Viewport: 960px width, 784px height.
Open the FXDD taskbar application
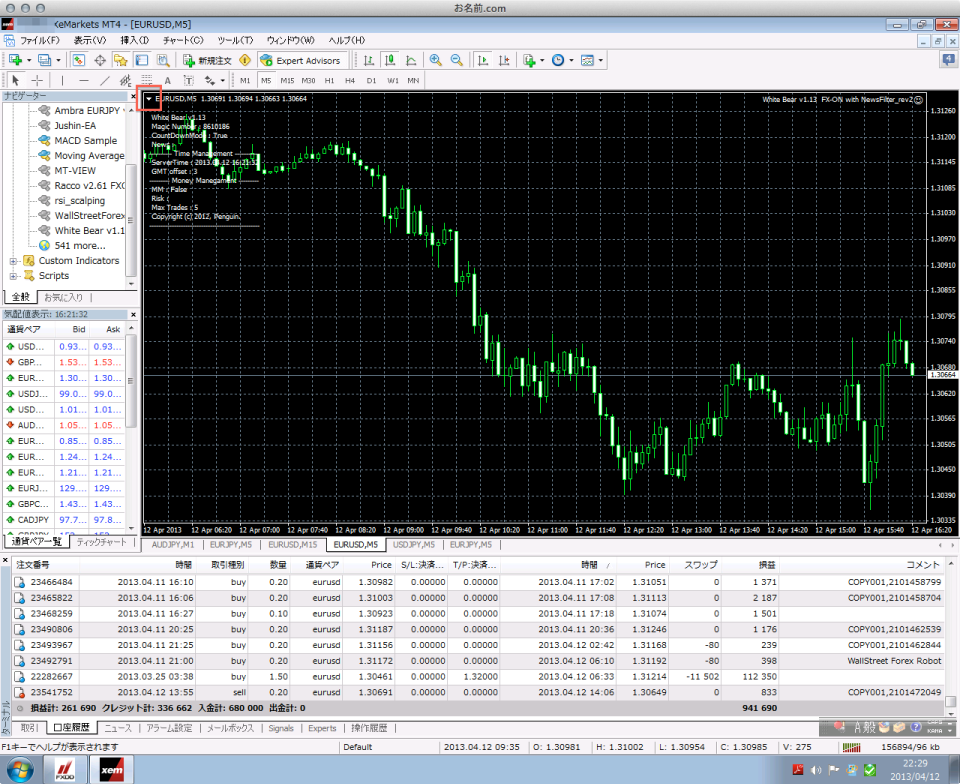point(66,769)
